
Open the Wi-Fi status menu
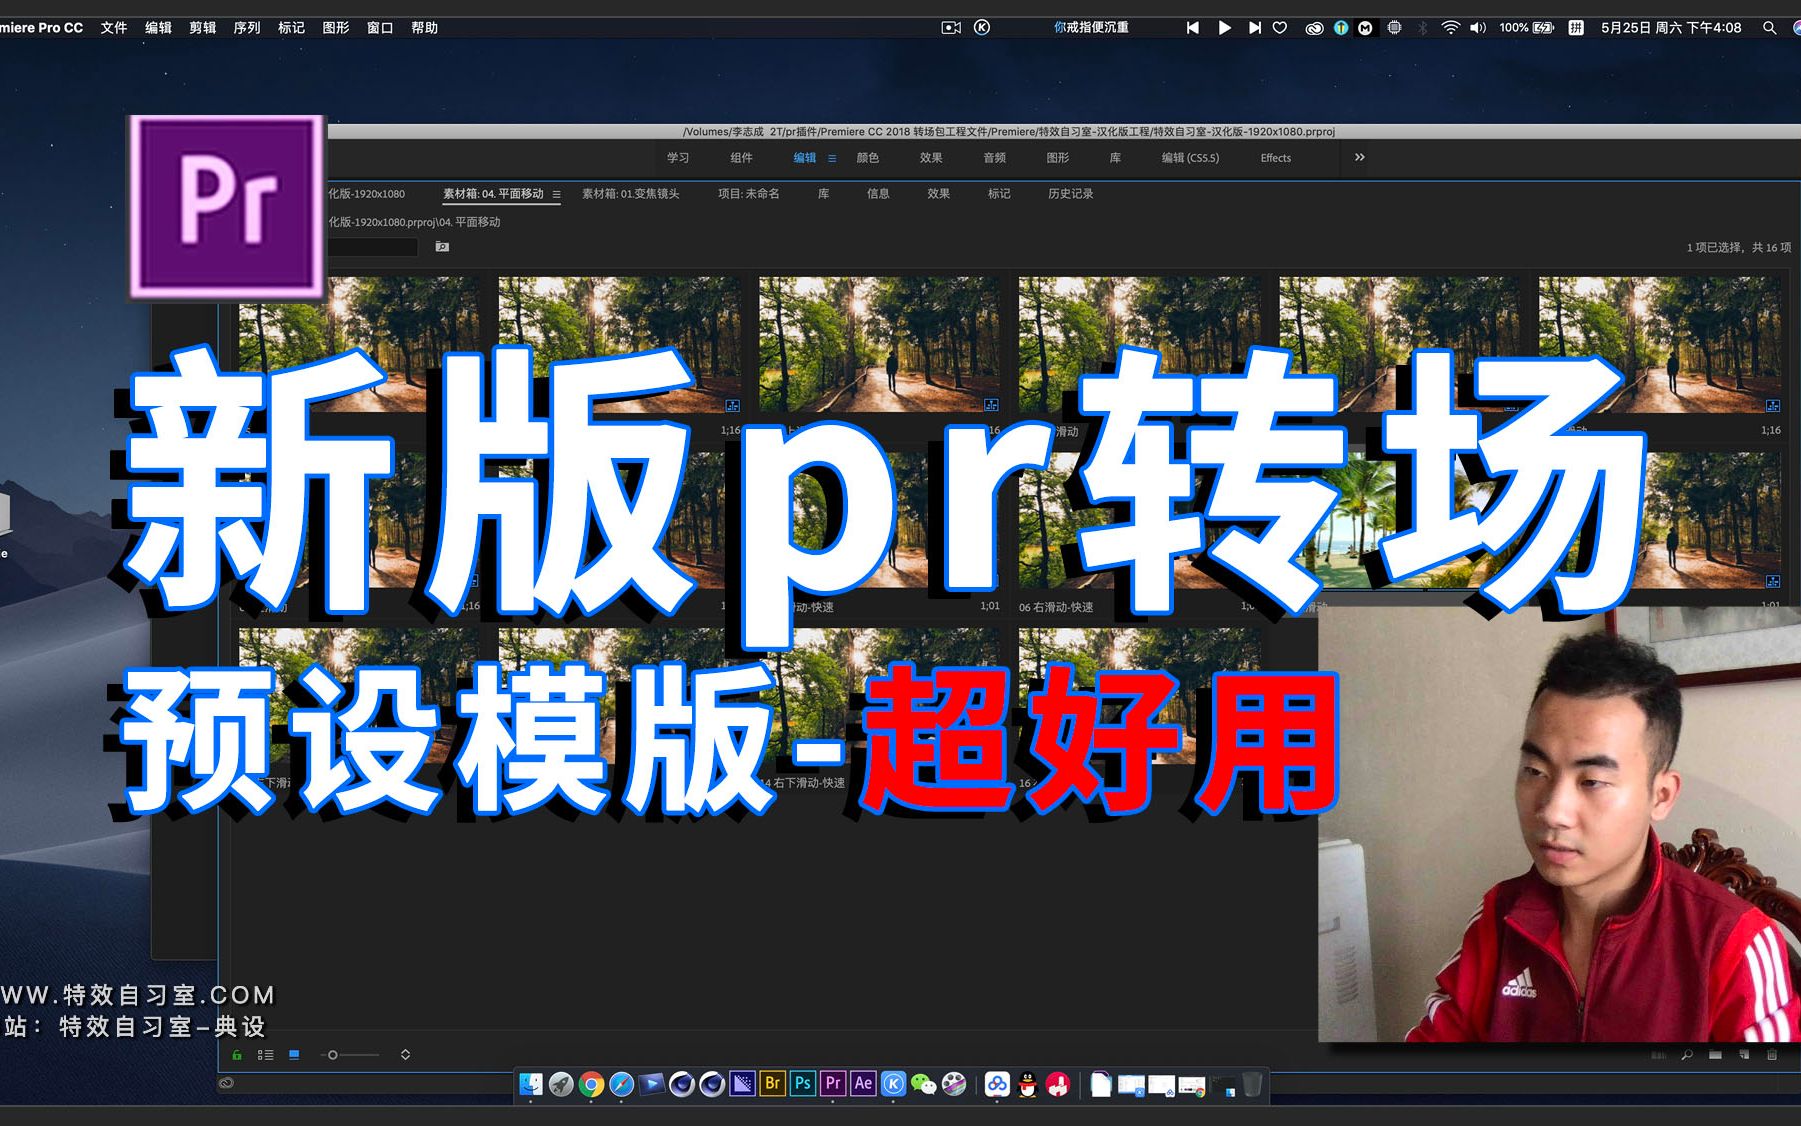coord(1450,28)
